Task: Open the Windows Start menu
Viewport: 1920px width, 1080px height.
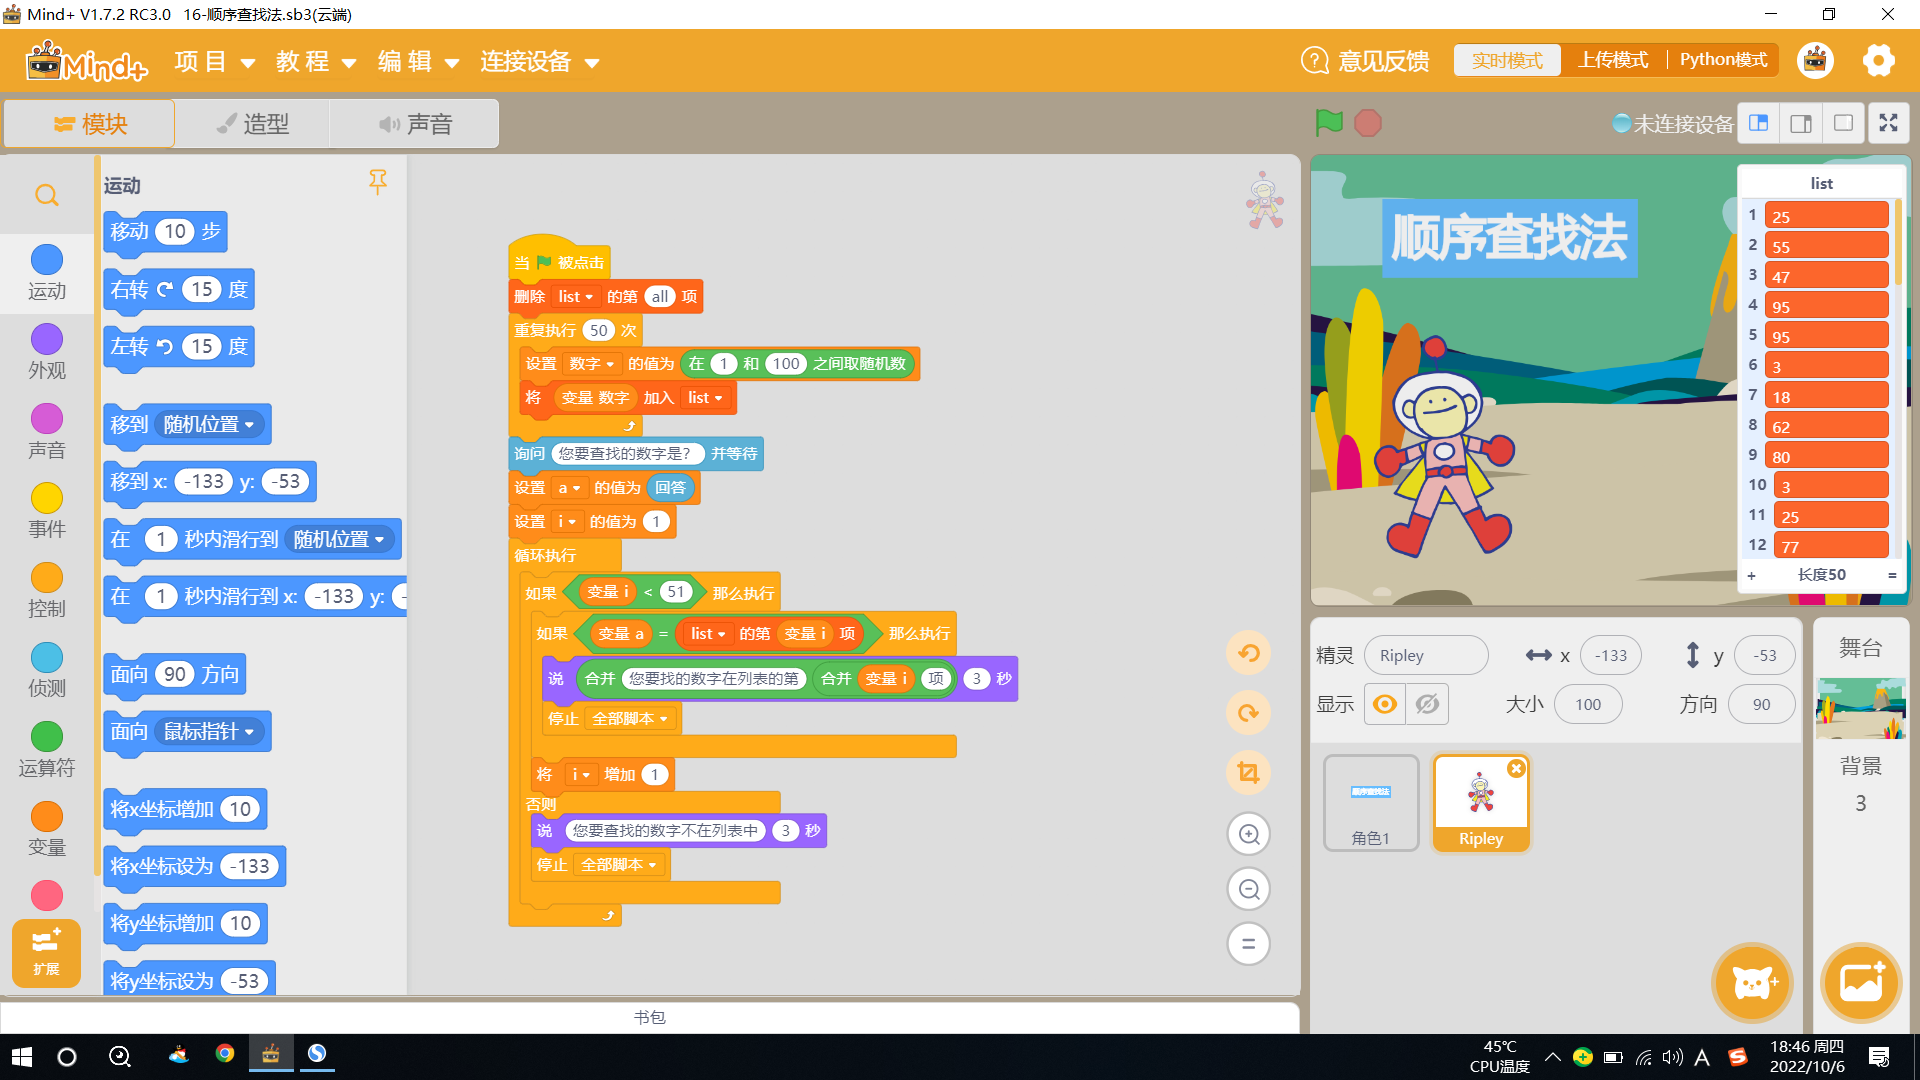Action: pos(21,1057)
